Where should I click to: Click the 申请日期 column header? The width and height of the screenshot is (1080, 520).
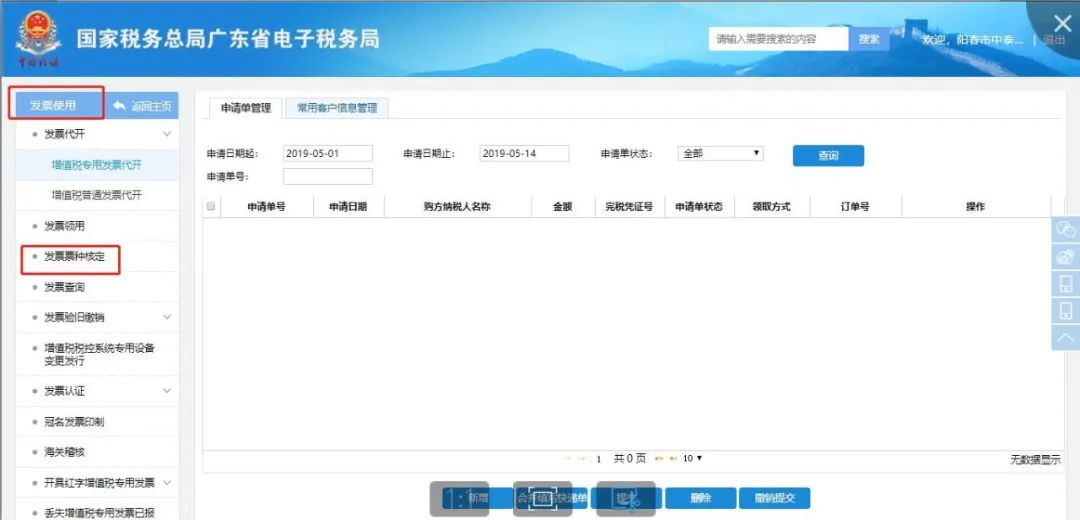(x=348, y=207)
